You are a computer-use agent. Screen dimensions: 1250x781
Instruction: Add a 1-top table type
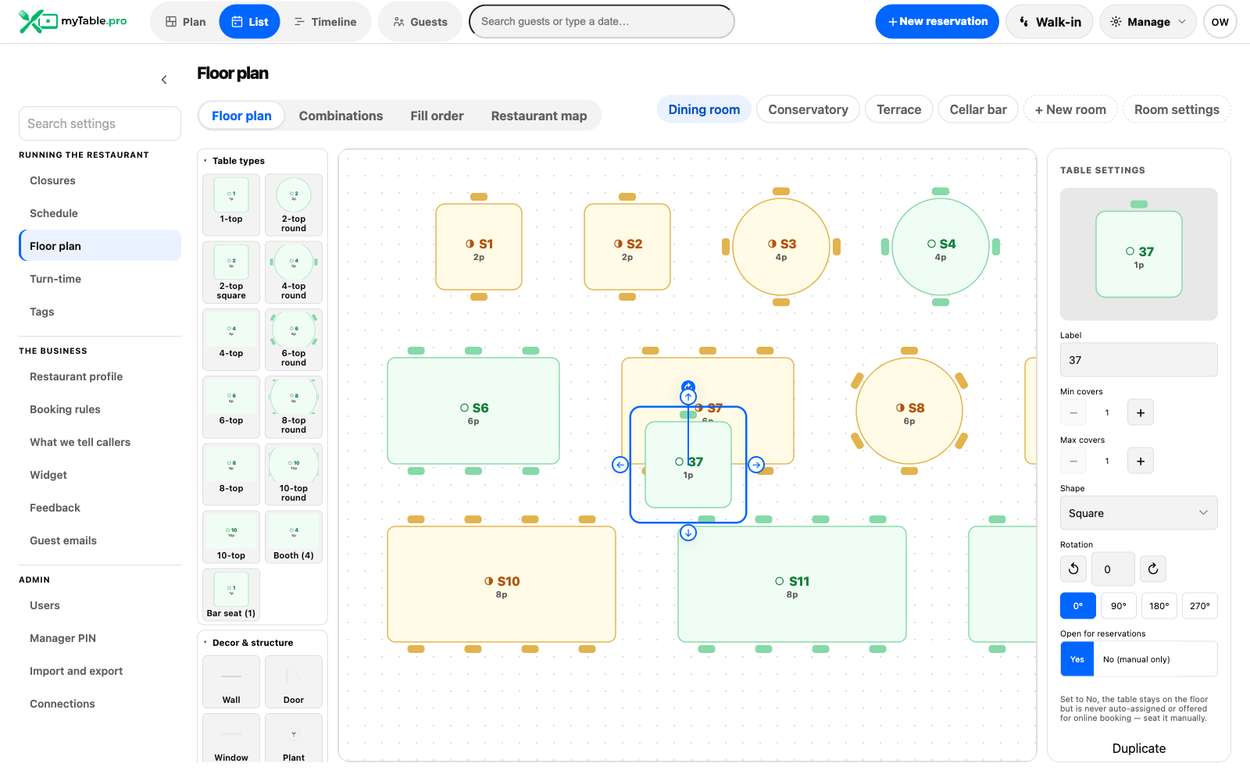231,205
